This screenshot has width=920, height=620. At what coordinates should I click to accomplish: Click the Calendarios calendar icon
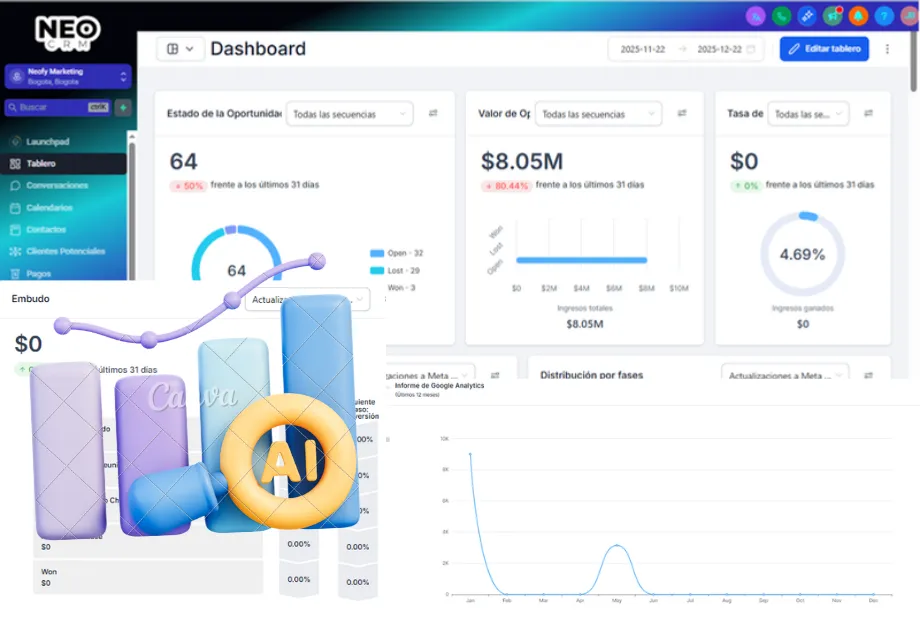(15, 208)
